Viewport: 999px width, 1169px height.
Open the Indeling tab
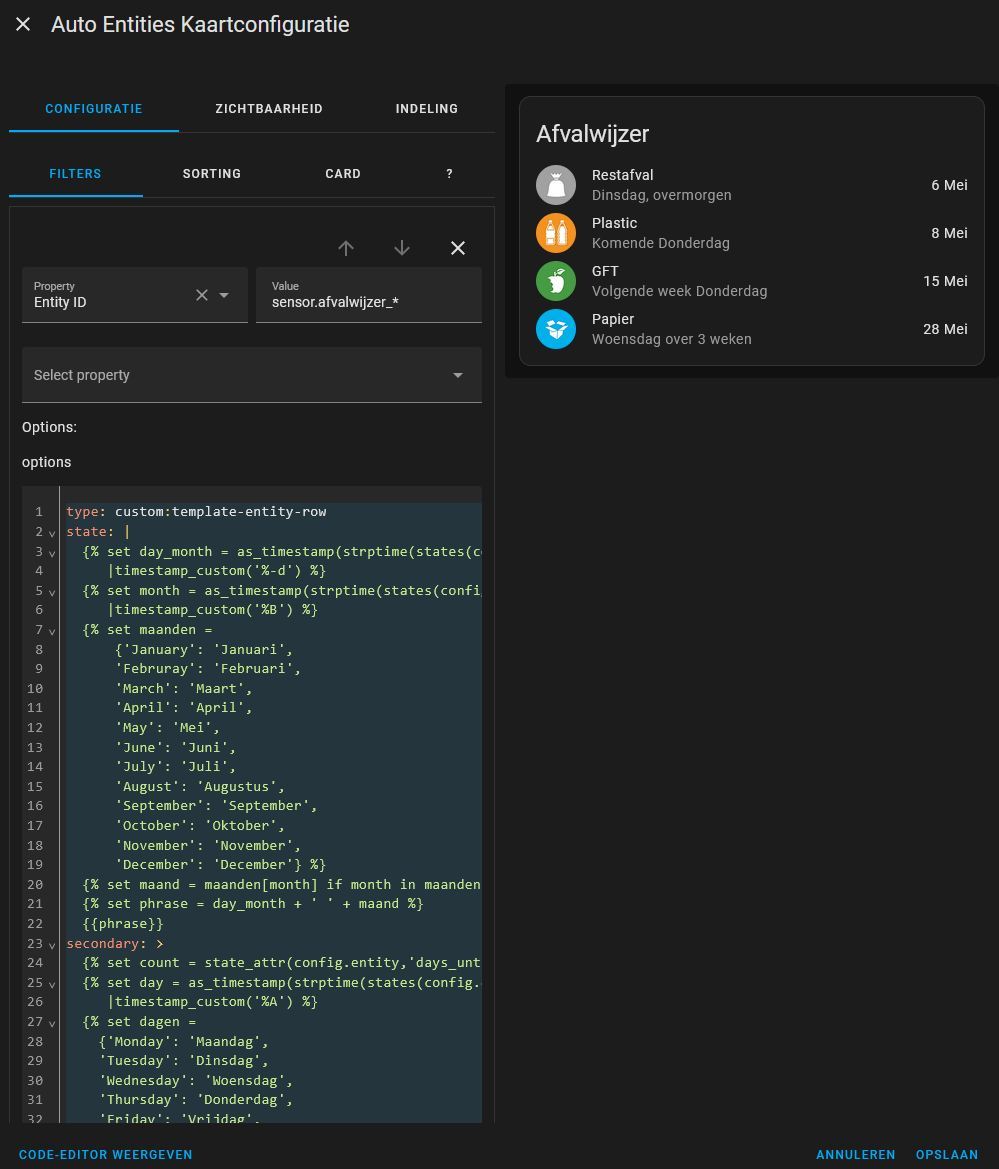[x=427, y=109]
